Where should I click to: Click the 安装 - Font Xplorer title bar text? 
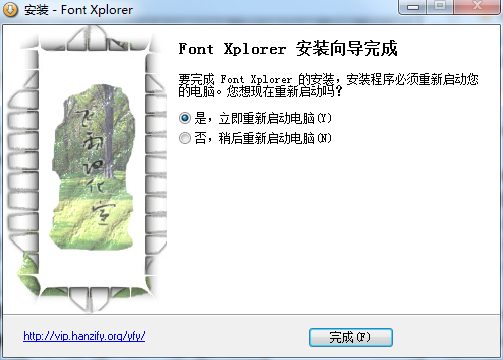pos(78,10)
